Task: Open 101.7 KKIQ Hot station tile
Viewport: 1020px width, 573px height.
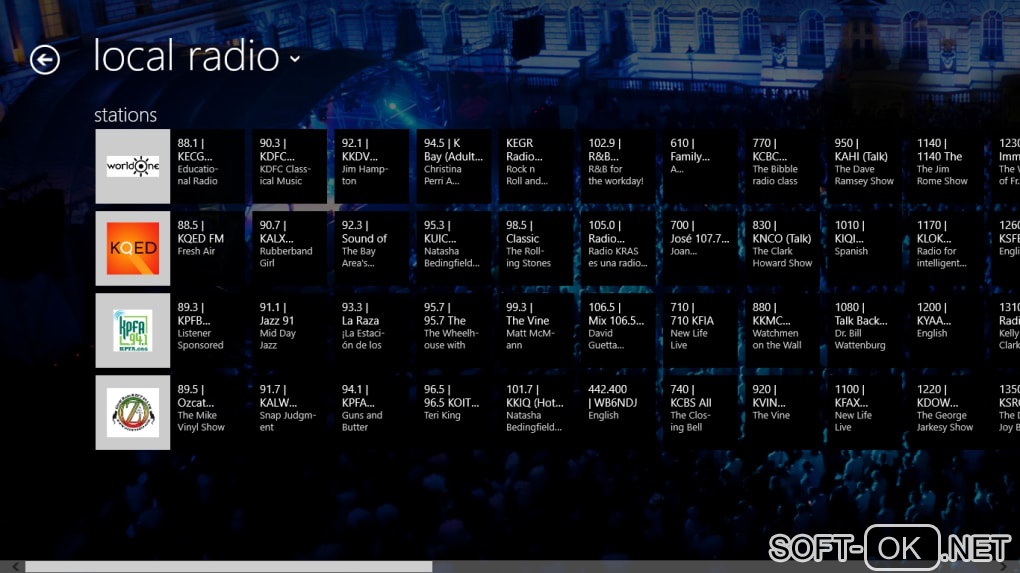Action: (536, 412)
